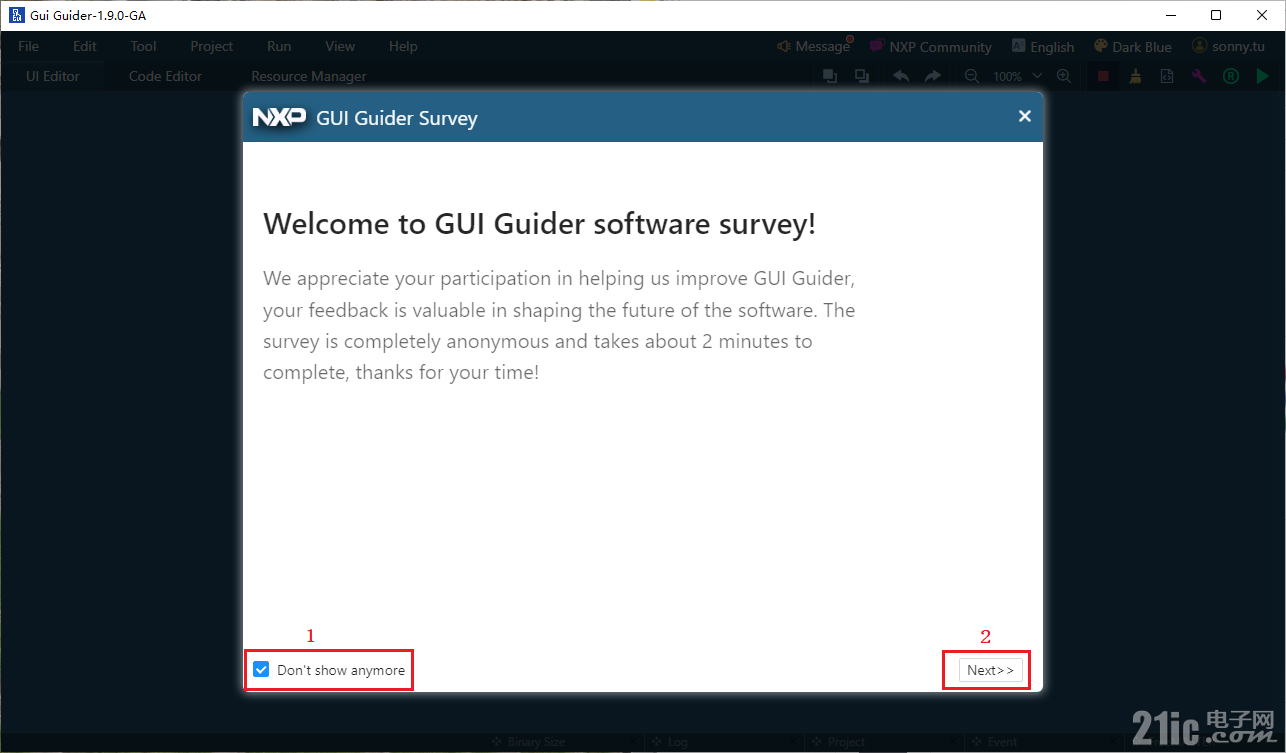Open the File menu
Screen dimensions: 1286x753
[x=28, y=46]
